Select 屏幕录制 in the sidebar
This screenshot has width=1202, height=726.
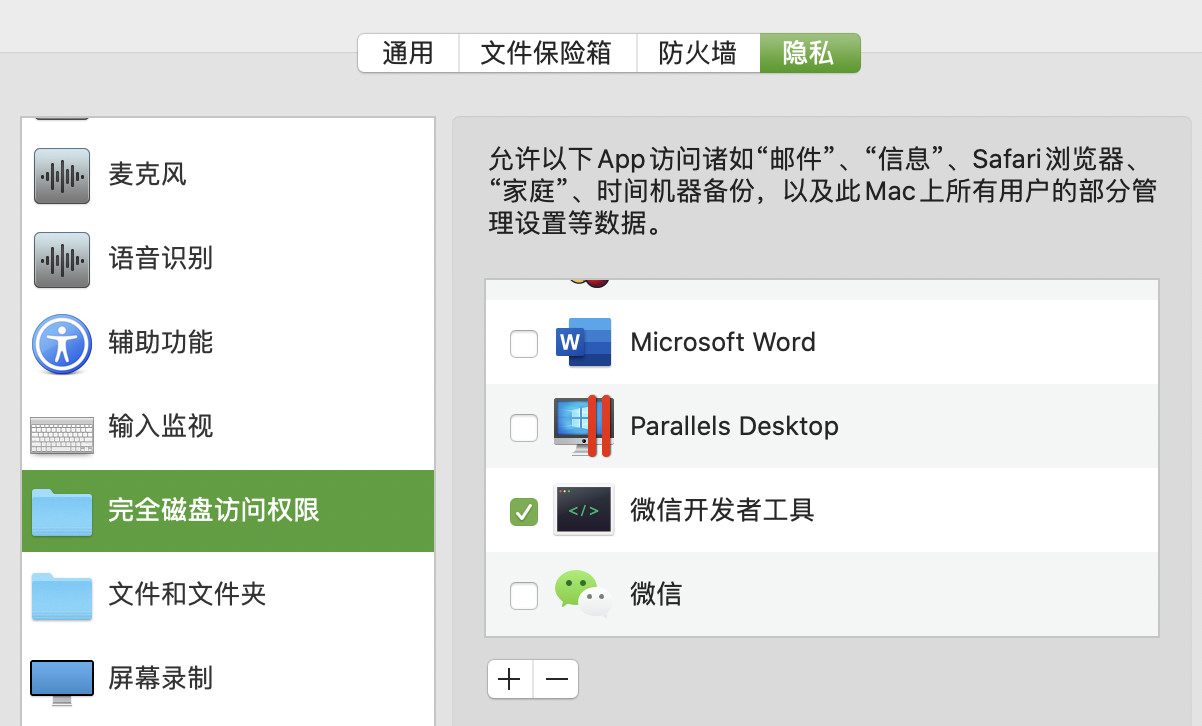(x=228, y=679)
